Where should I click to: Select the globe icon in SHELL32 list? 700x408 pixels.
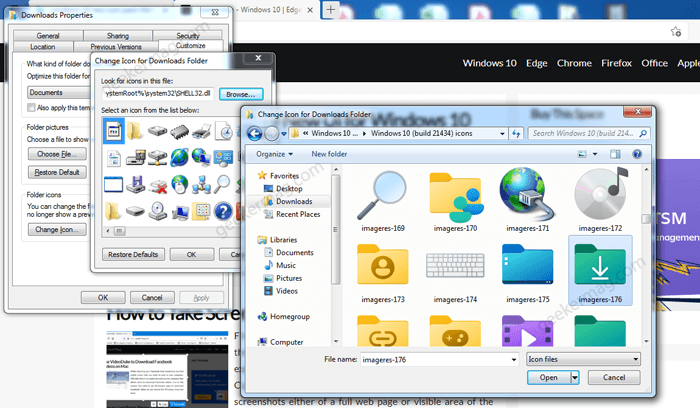[x=179, y=158]
